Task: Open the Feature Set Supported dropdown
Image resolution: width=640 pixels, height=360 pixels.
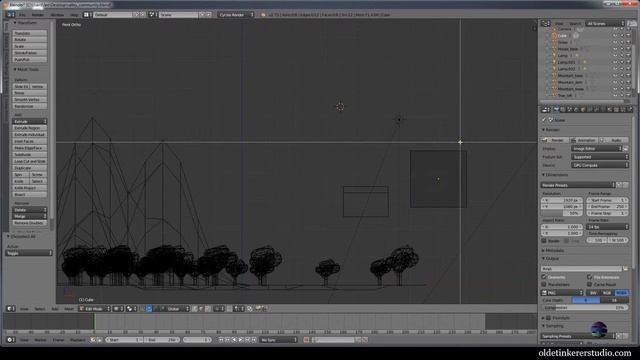Action: tap(600, 157)
